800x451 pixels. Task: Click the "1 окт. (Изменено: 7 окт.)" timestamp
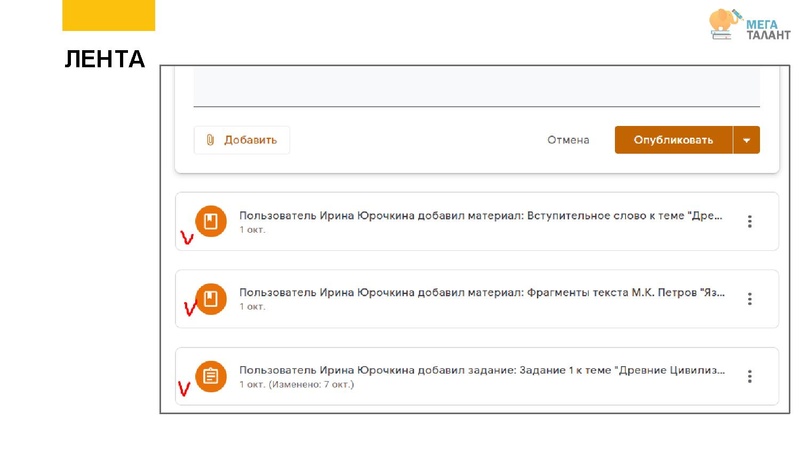click(x=296, y=384)
